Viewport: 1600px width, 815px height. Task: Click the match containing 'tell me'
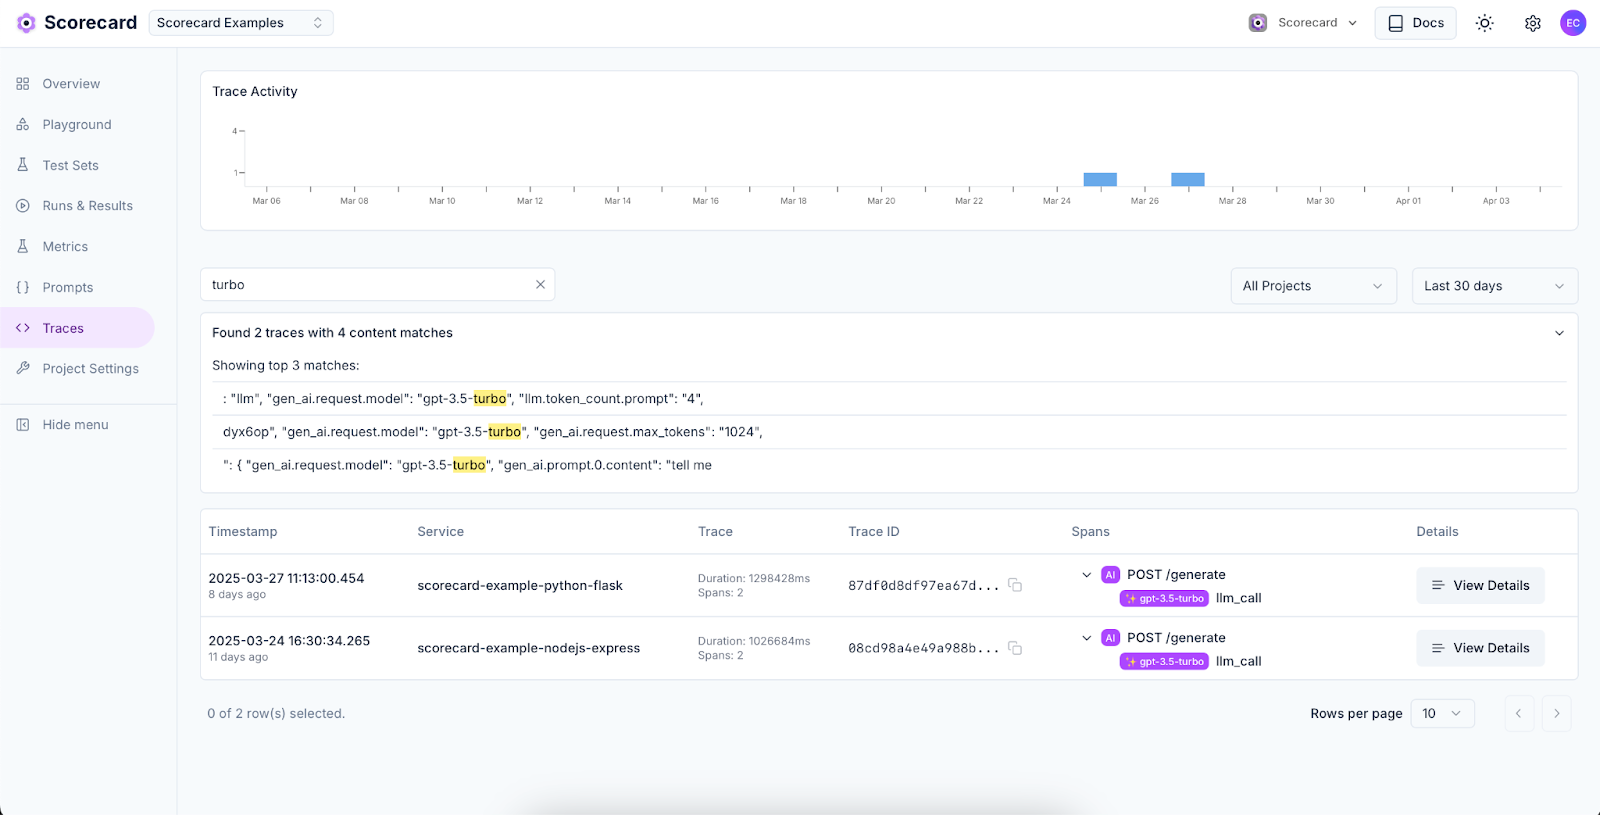(x=889, y=465)
